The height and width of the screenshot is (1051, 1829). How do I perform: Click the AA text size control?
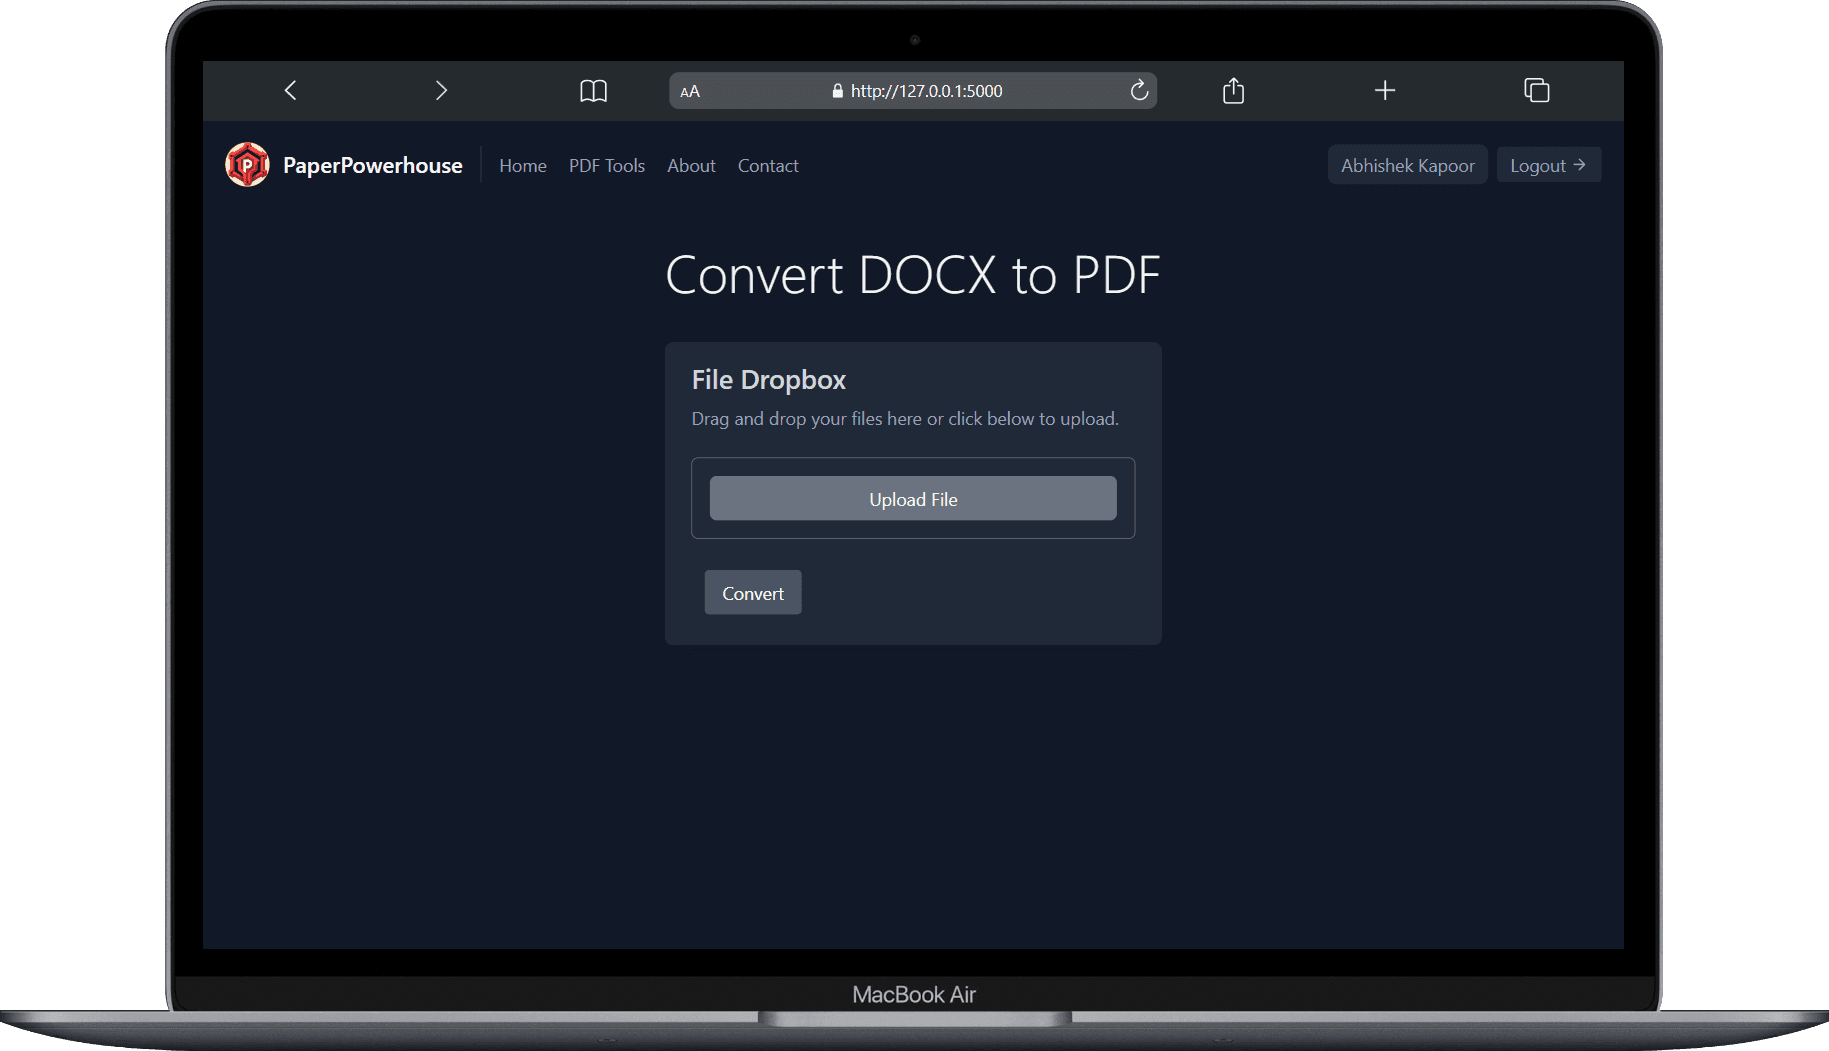(x=690, y=92)
